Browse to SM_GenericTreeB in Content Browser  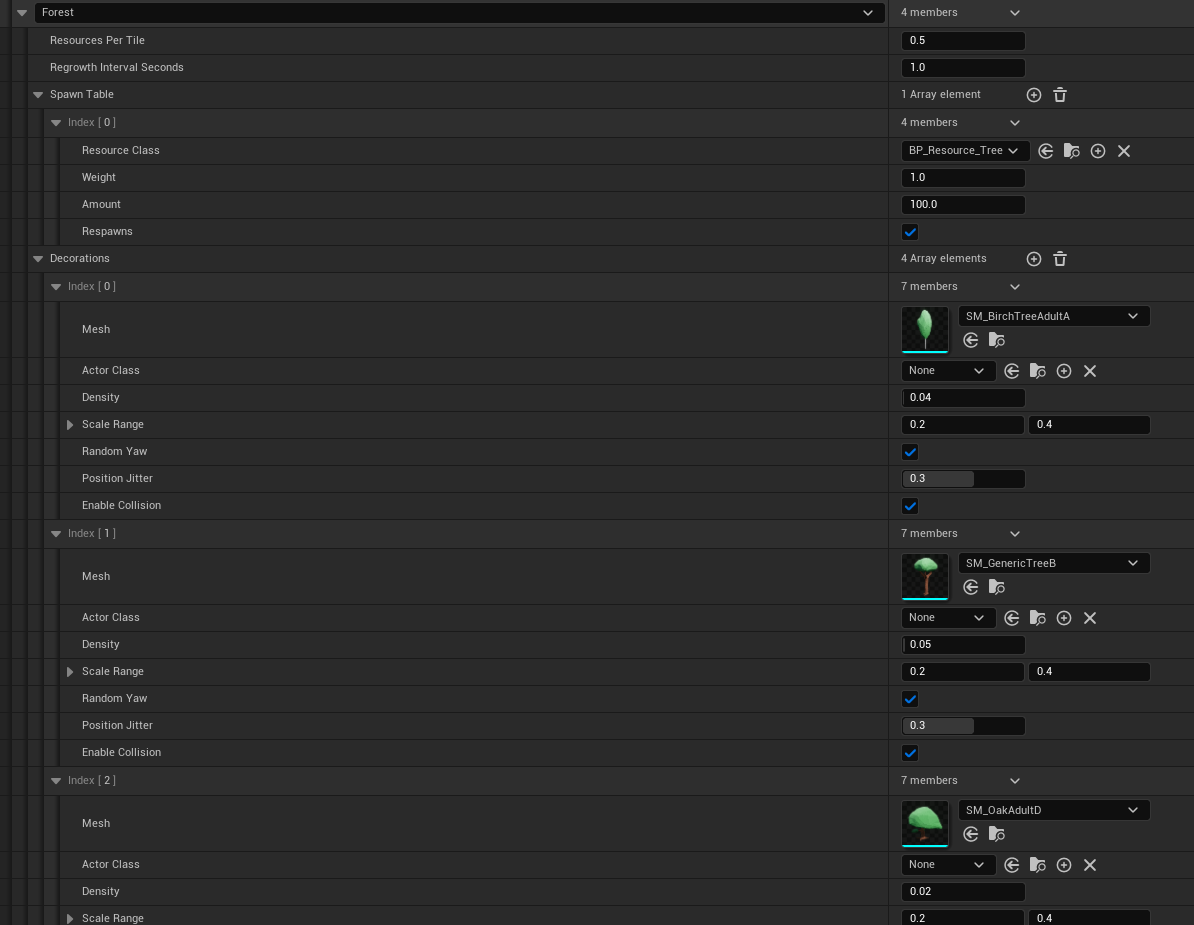pos(996,587)
